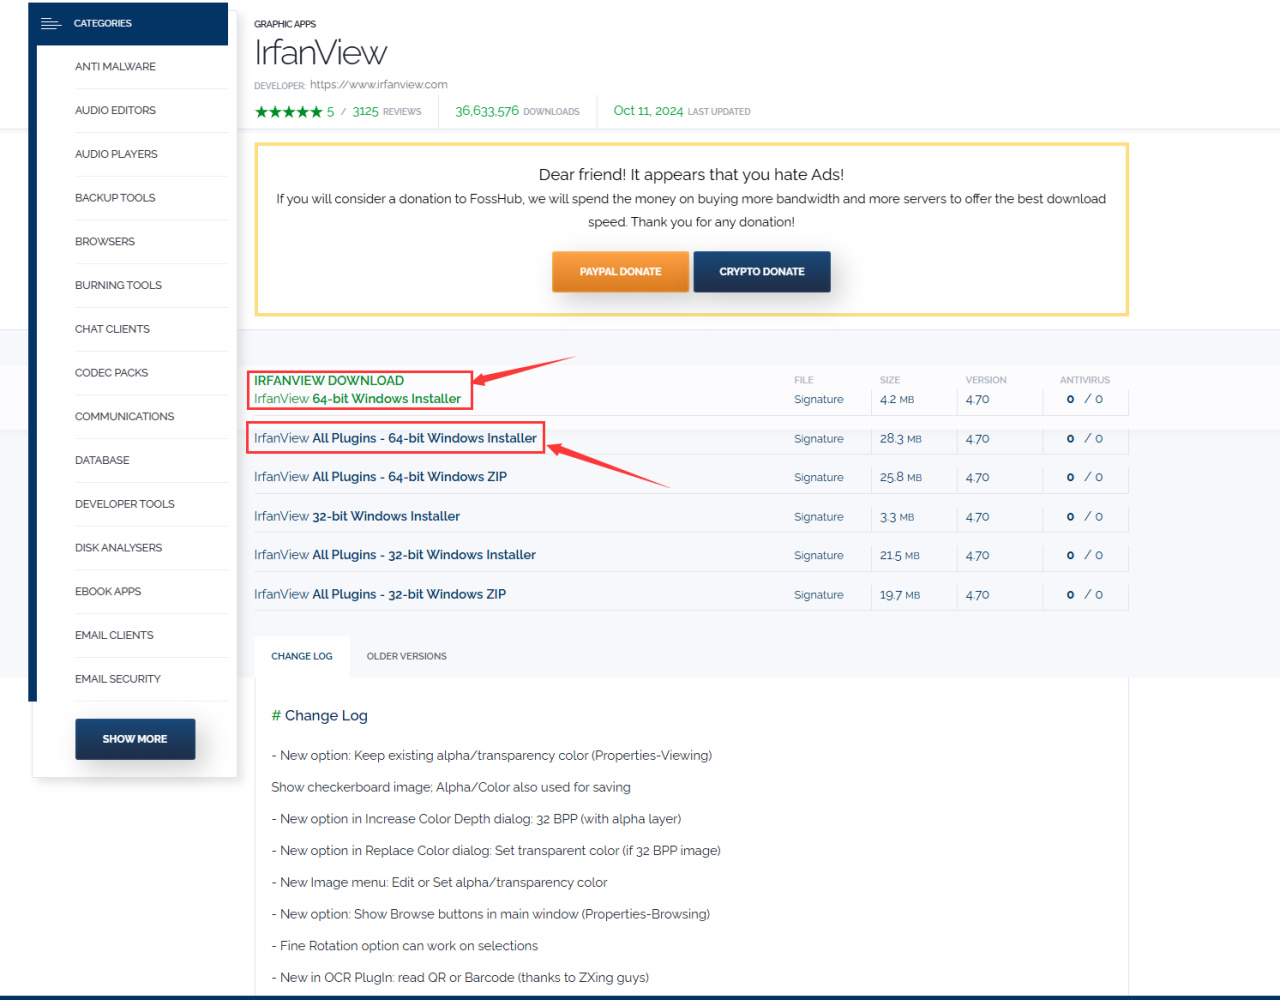Click antivirus result for 32-bit Windows Installer
Viewport: 1280px width, 1000px height.
click(1085, 517)
